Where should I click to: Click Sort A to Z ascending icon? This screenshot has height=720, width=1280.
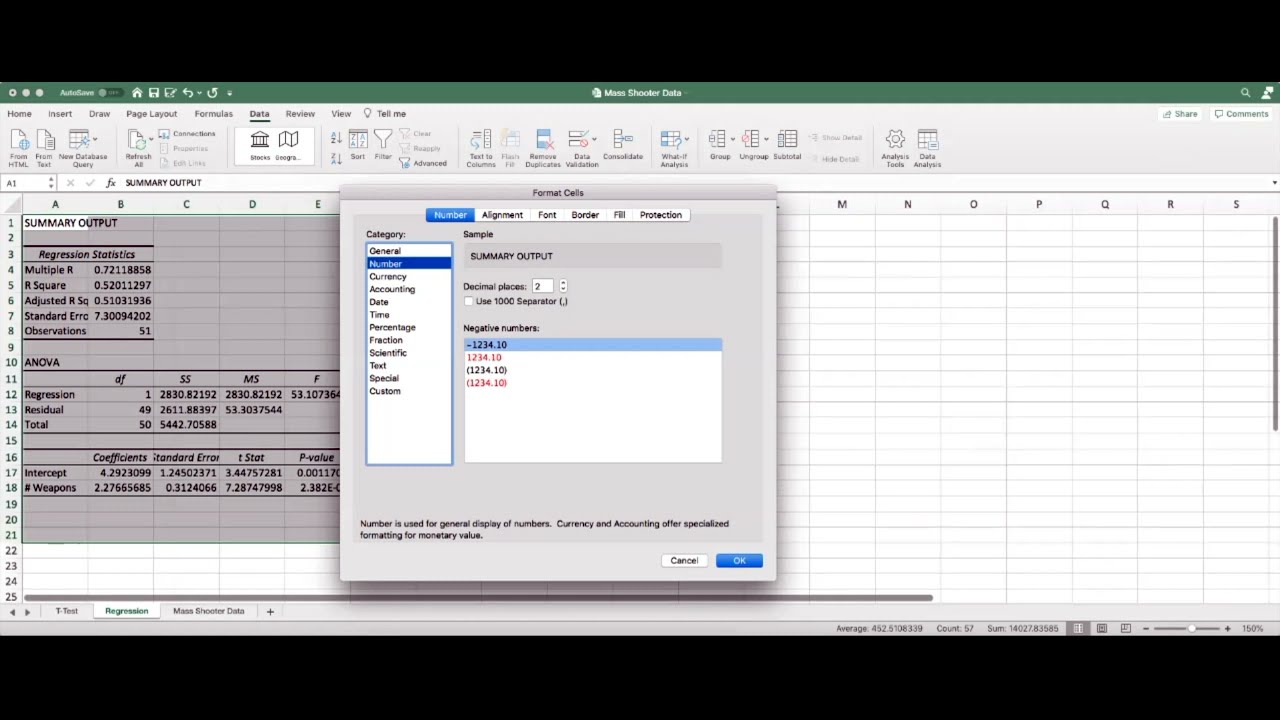click(336, 138)
